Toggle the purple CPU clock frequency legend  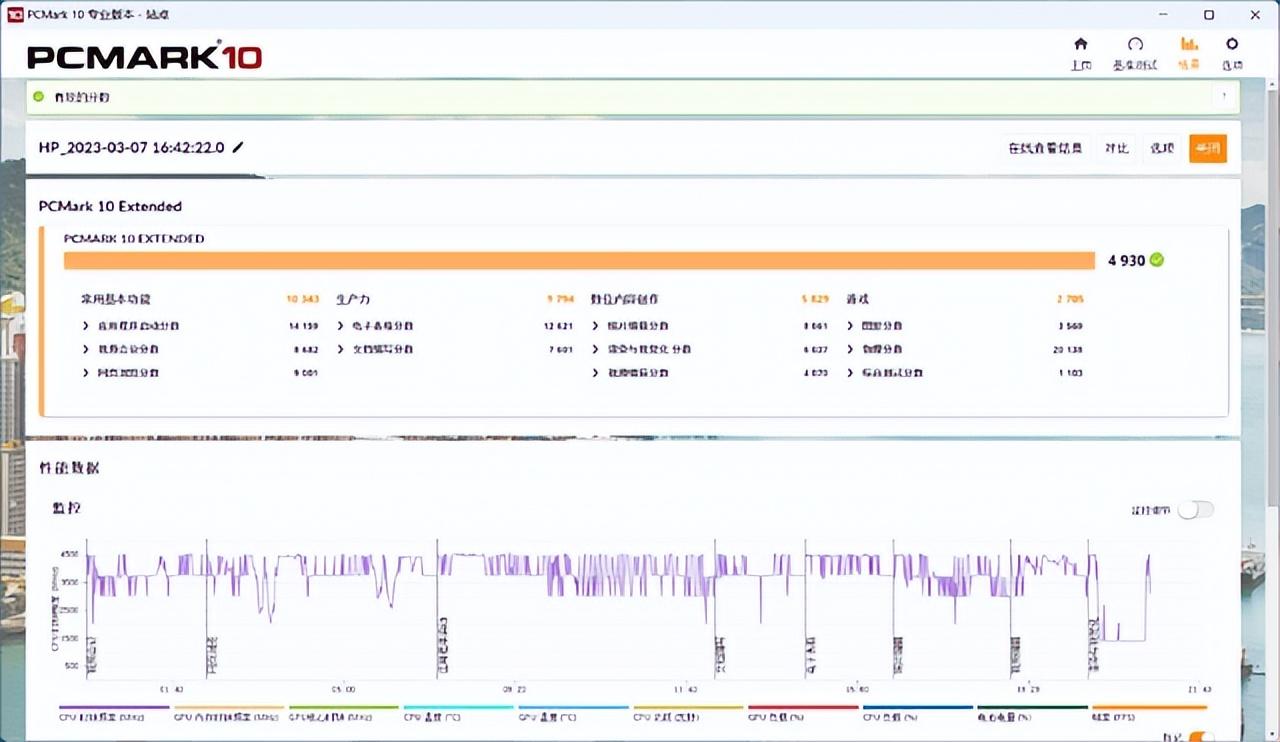click(114, 713)
